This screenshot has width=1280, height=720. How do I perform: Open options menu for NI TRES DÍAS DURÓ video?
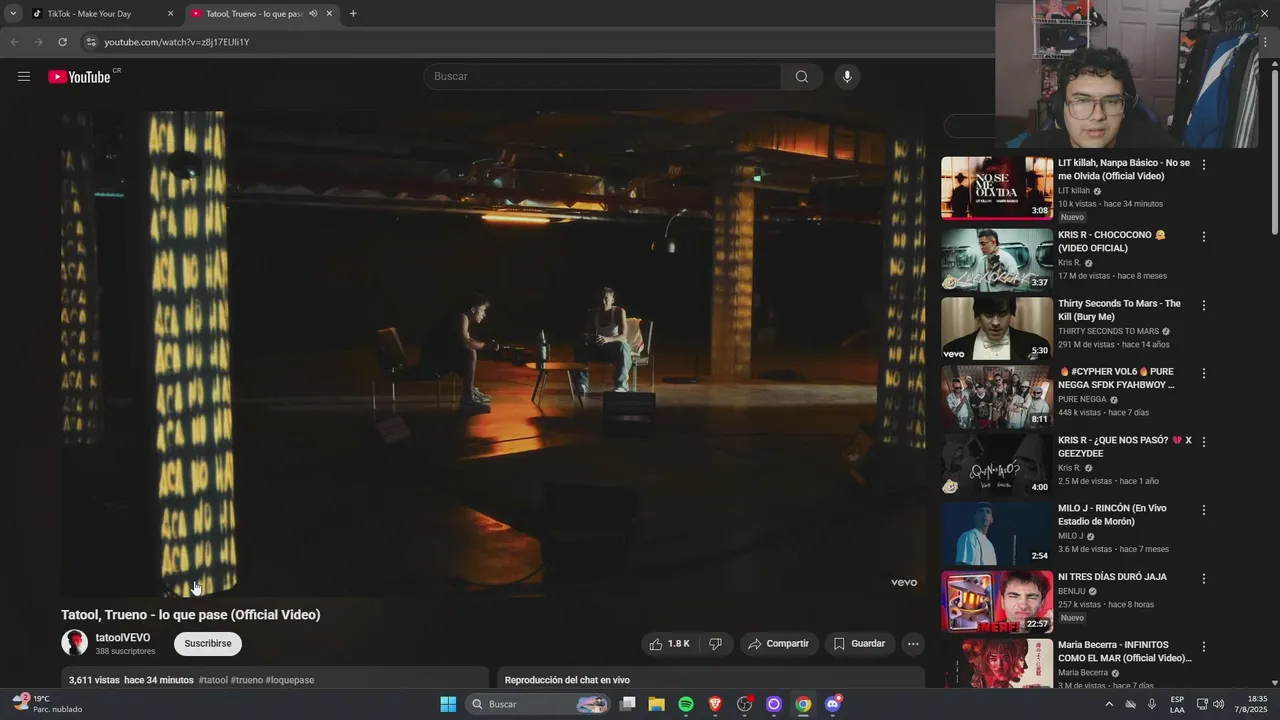[1204, 578]
